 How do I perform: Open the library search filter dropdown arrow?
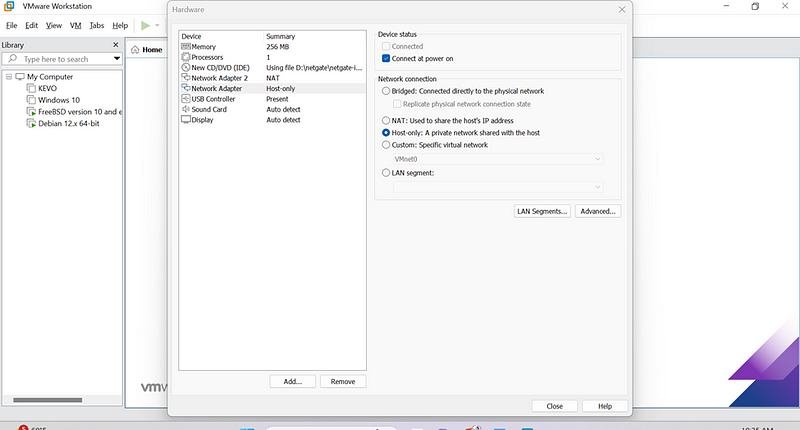tap(117, 59)
